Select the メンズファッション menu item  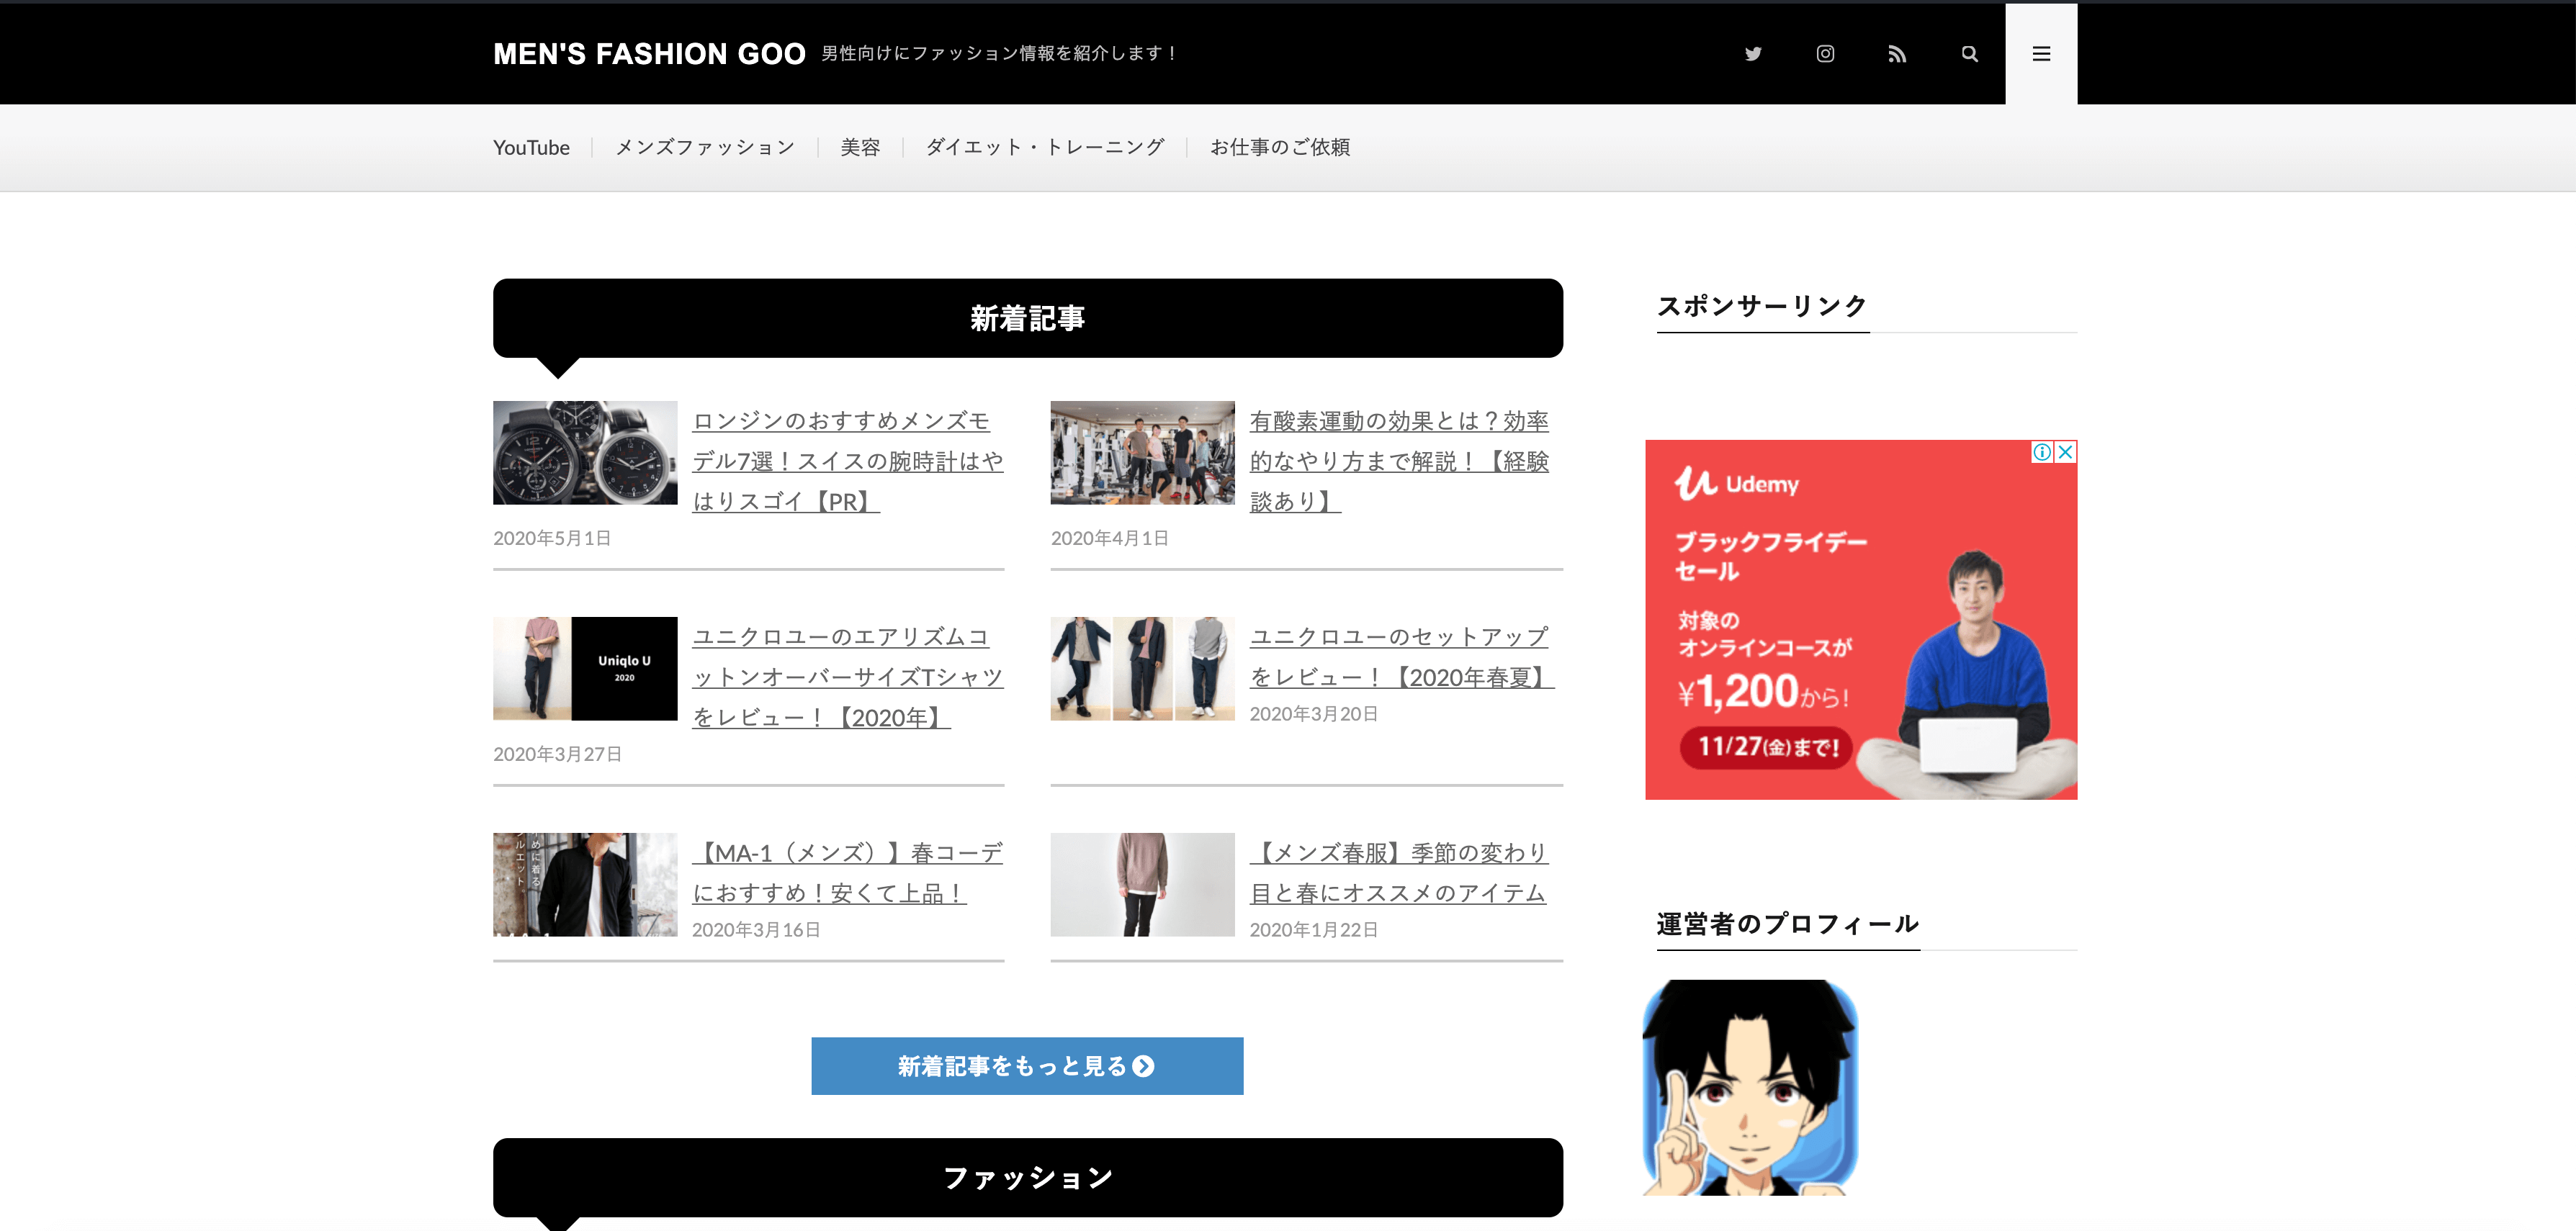[x=705, y=148]
